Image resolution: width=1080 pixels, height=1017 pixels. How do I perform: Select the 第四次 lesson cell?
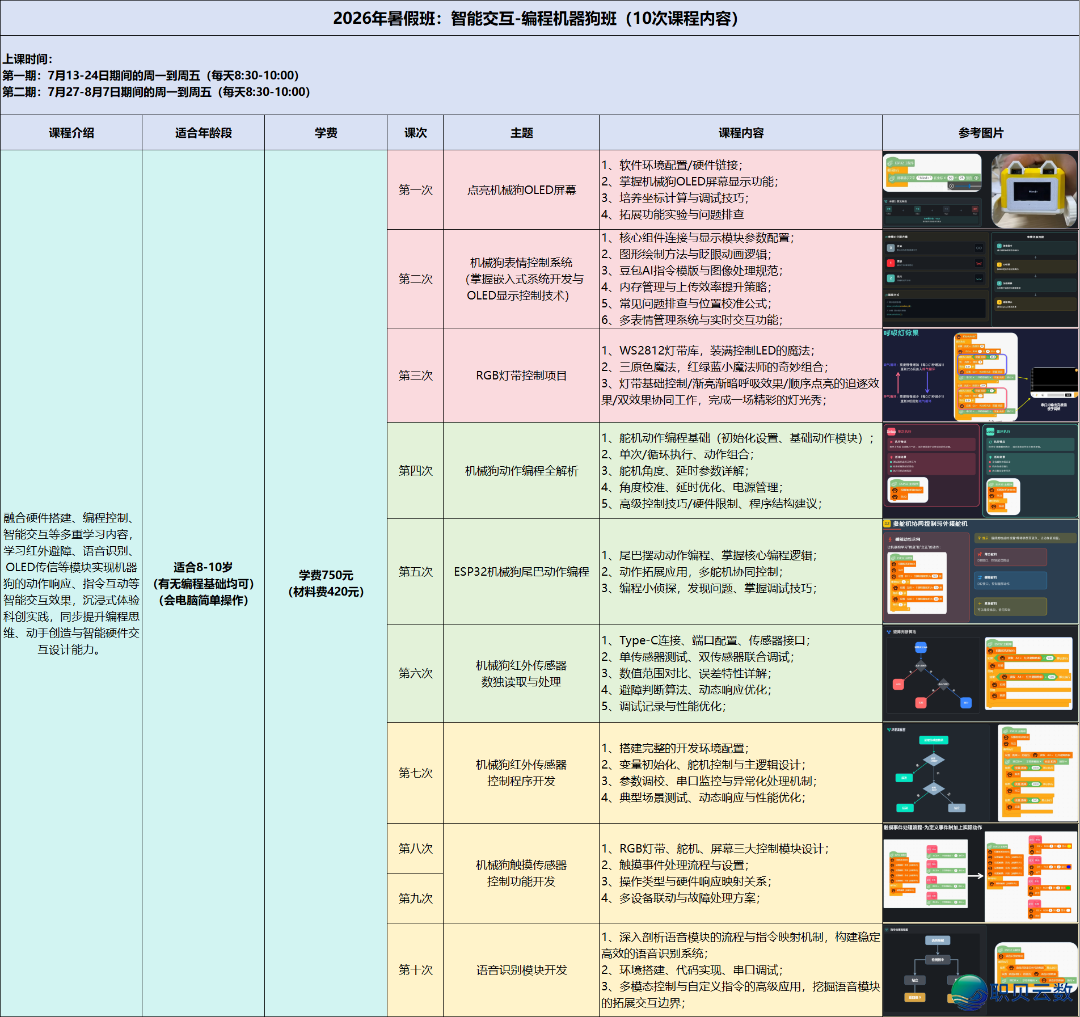point(415,470)
